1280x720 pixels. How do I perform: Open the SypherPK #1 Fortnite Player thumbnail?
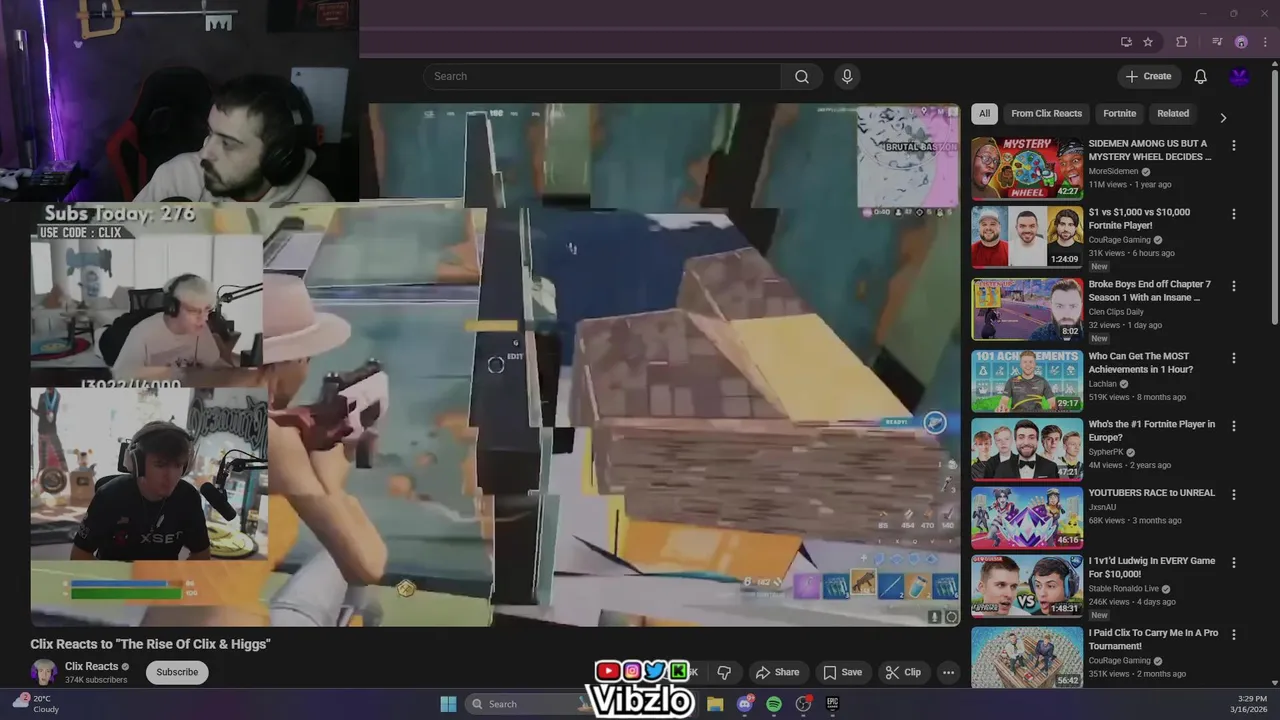tap(1027, 449)
